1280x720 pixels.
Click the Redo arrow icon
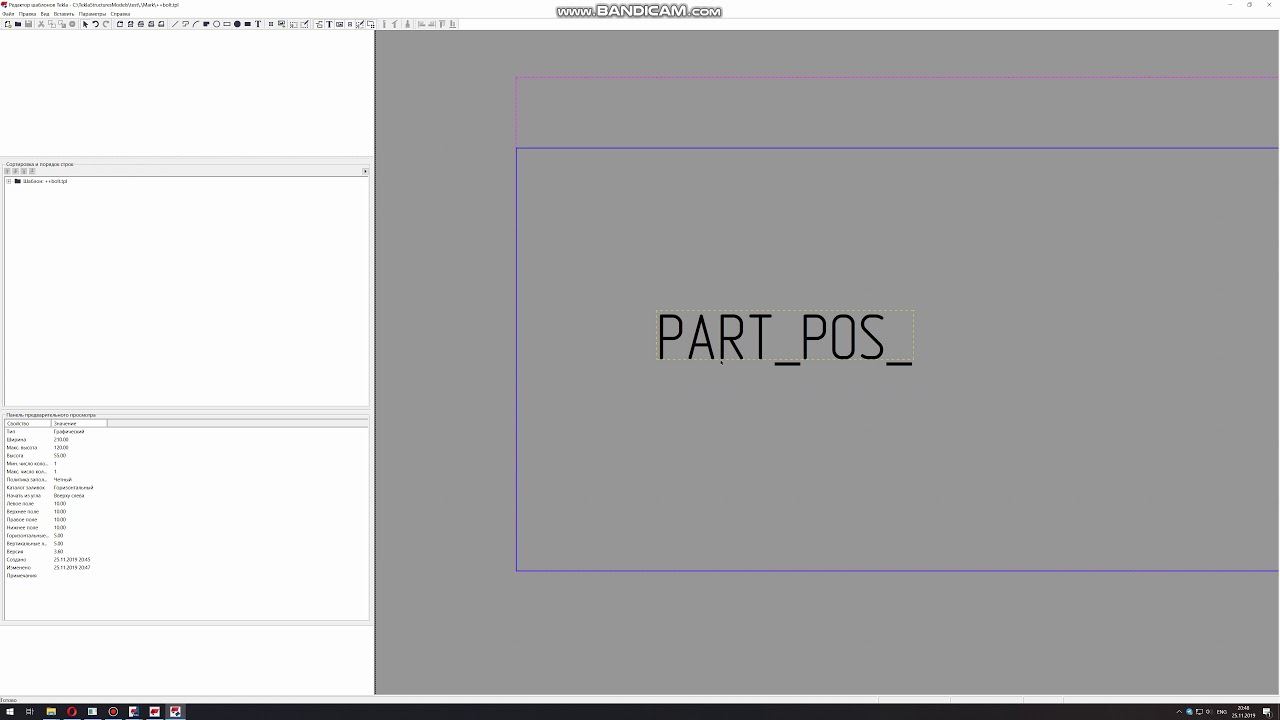click(x=106, y=24)
